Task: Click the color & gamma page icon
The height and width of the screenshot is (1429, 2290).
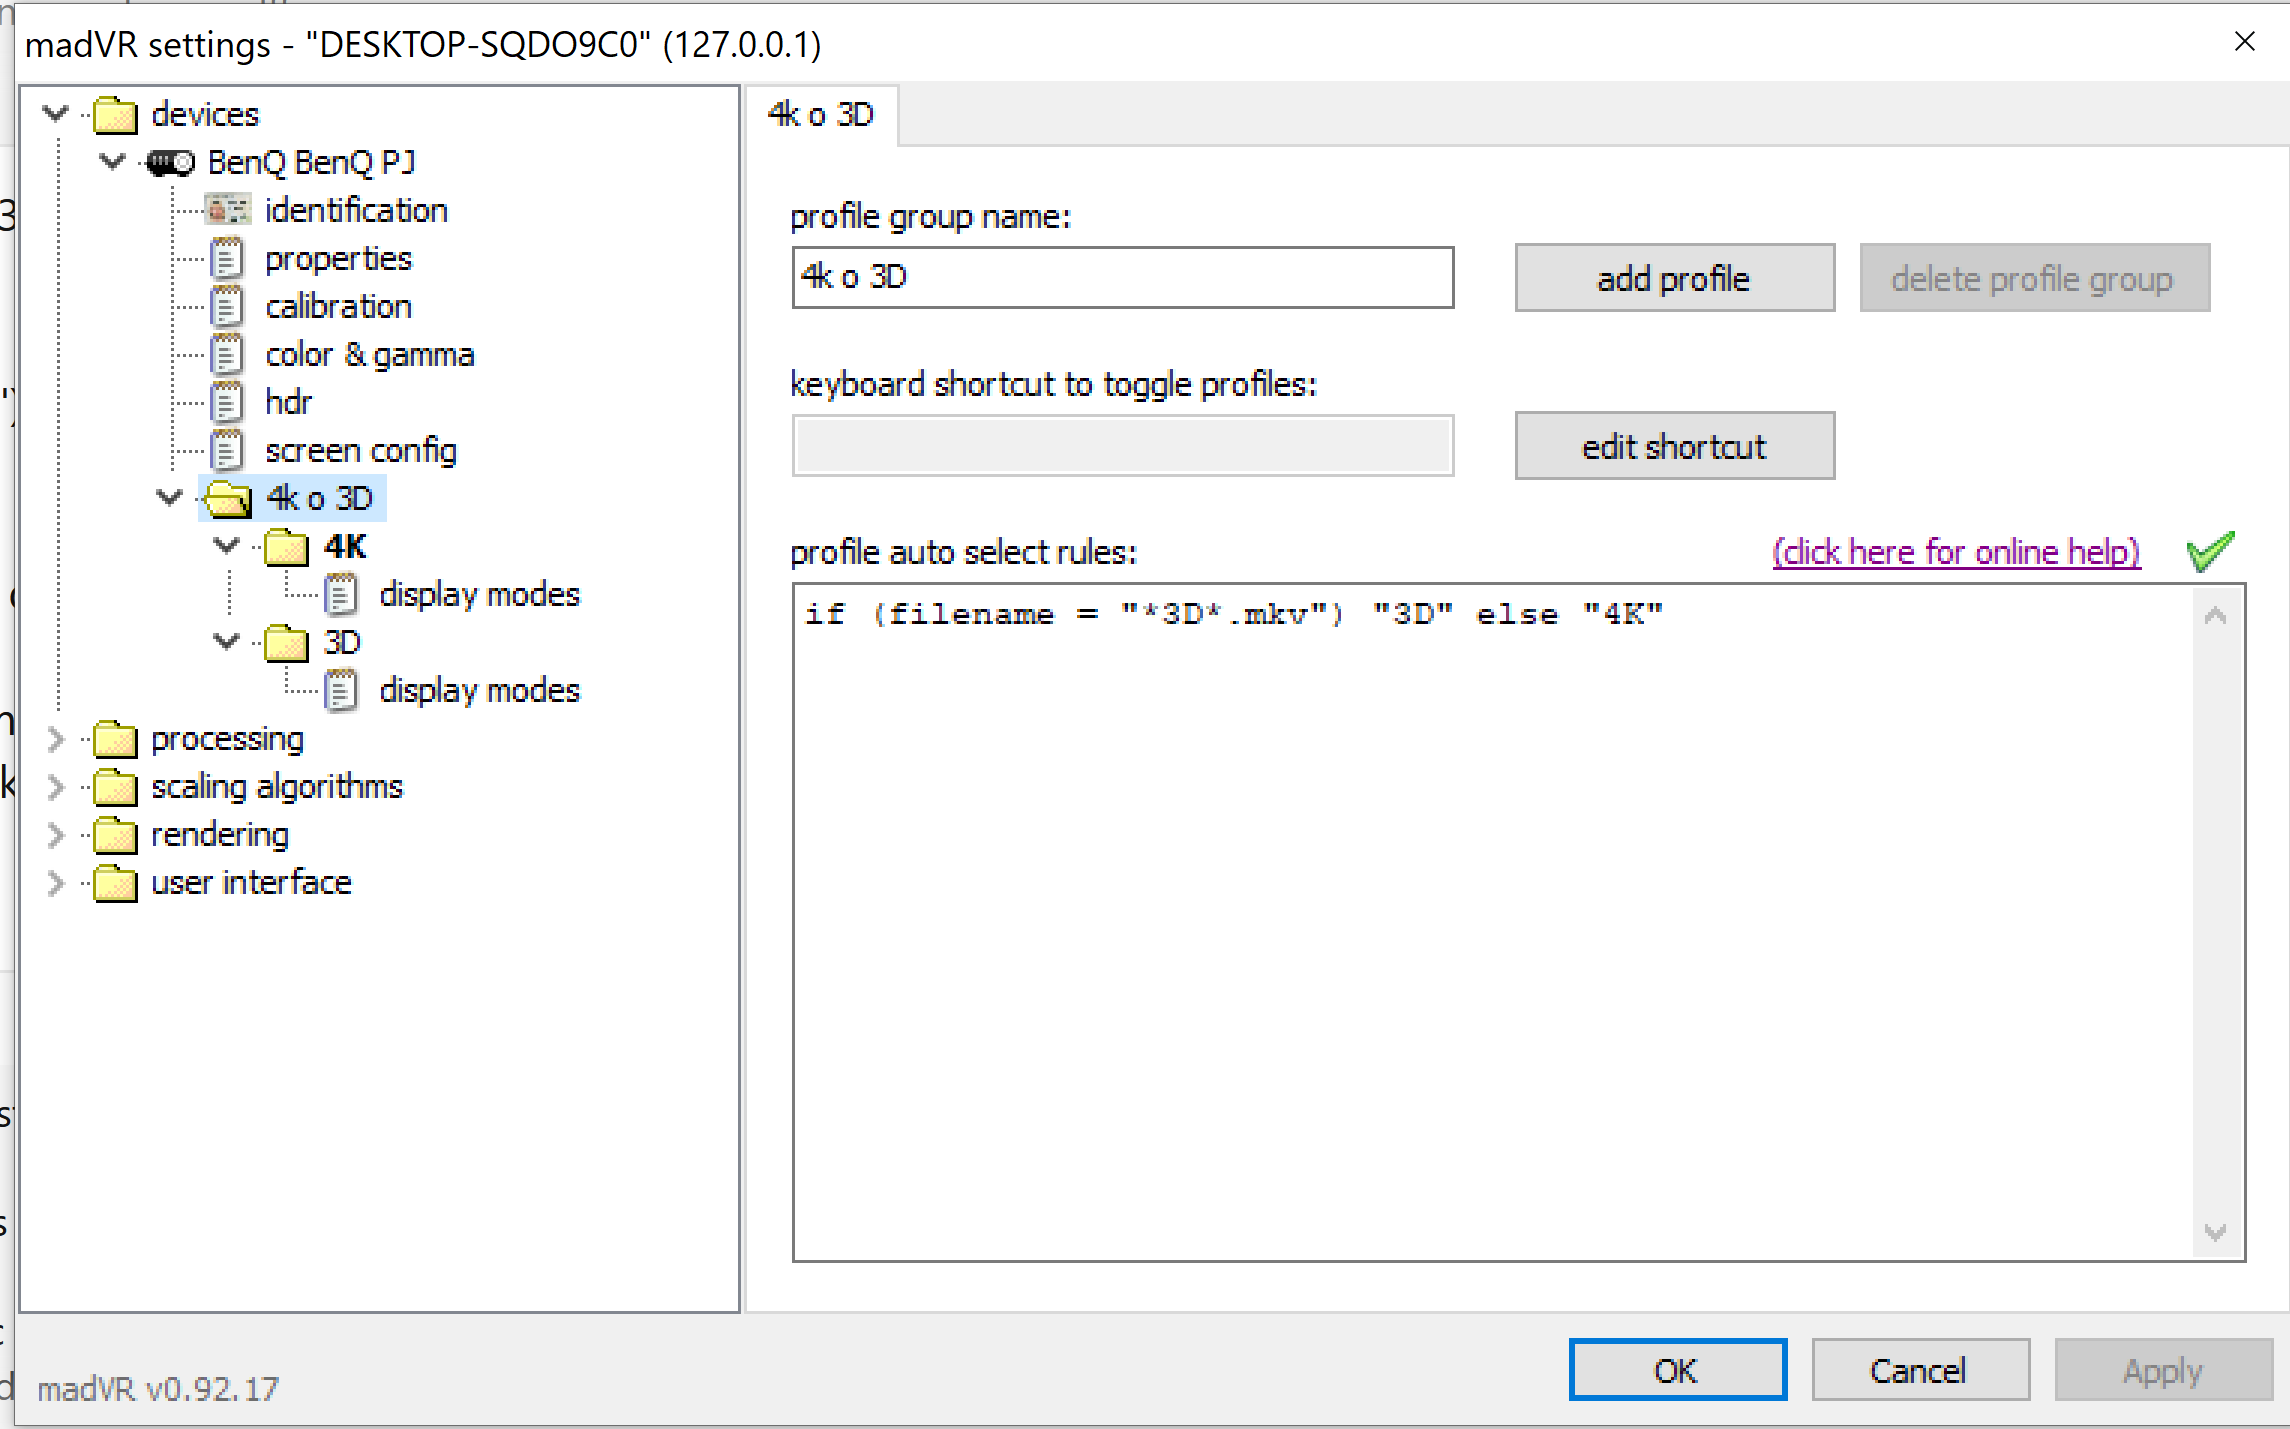Action: click(x=228, y=354)
